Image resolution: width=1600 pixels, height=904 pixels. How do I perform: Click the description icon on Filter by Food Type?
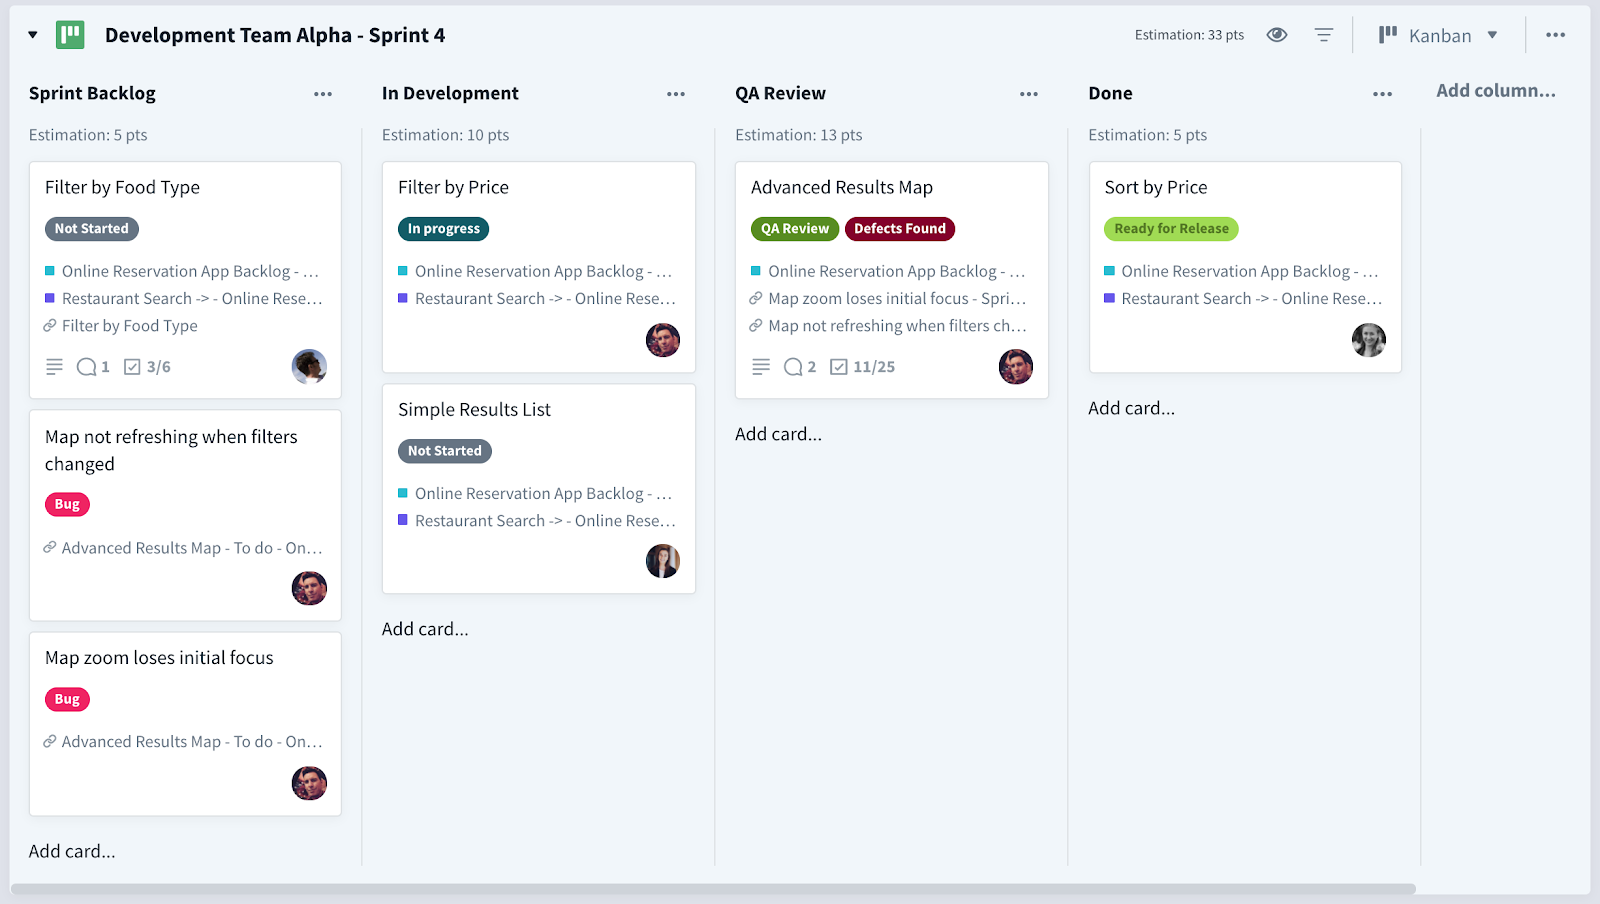point(54,367)
